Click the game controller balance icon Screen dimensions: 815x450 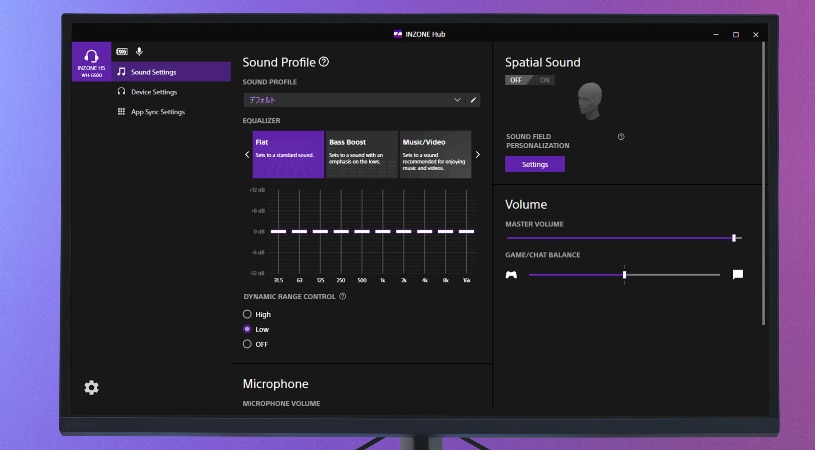[x=511, y=274]
